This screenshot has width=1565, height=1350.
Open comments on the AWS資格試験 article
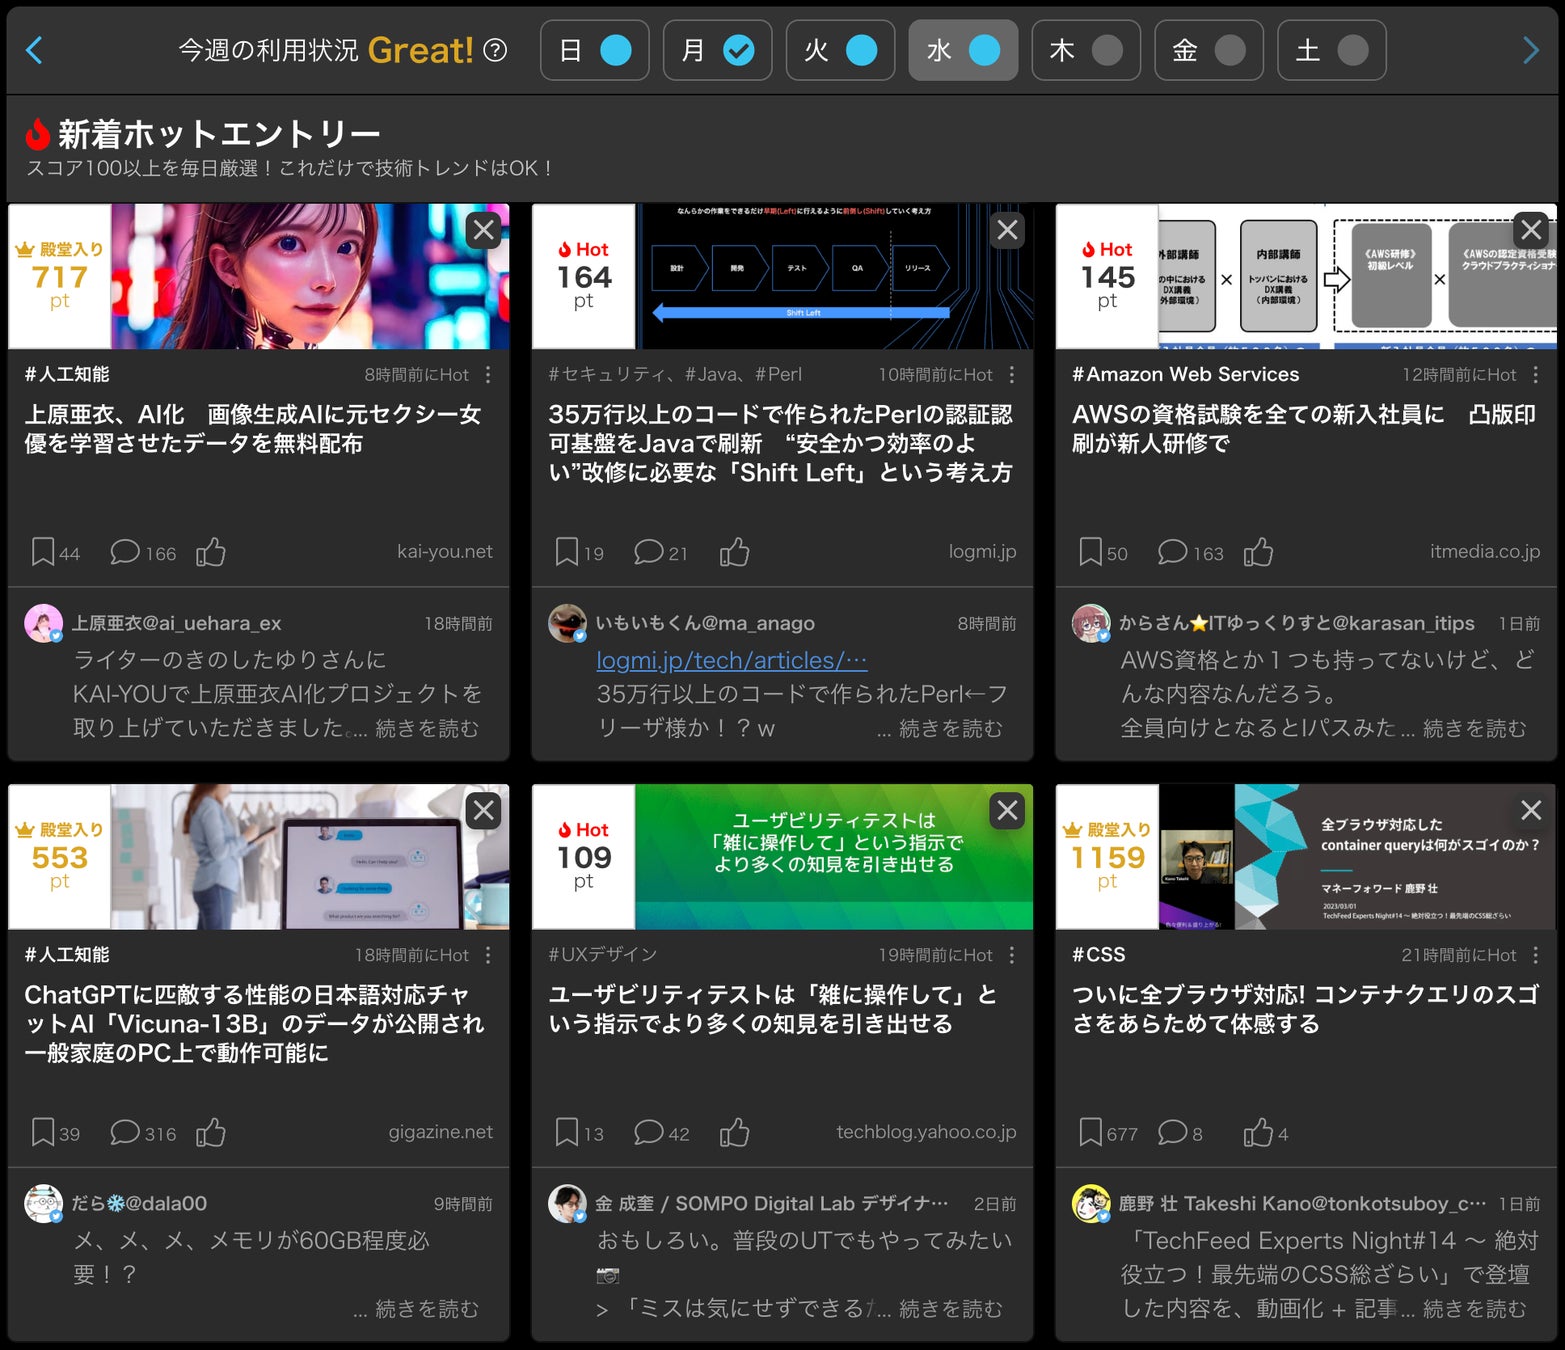1173,552
